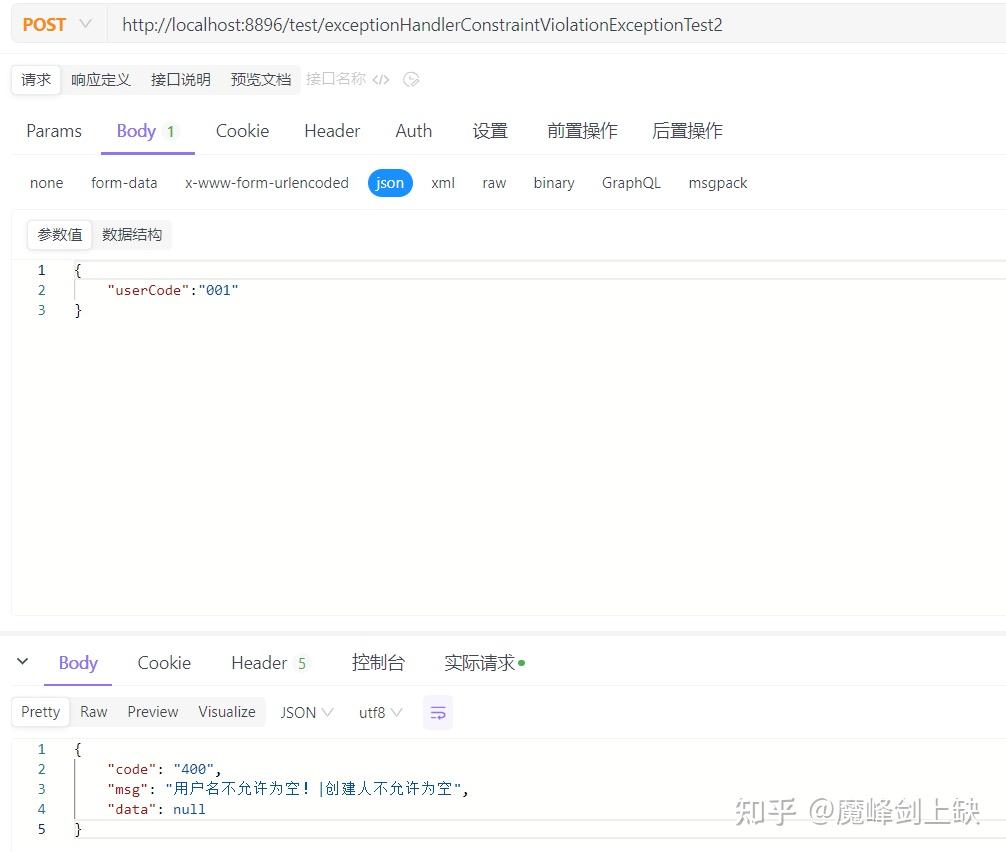
Task: Click the Raw response view button
Action: [x=93, y=712]
